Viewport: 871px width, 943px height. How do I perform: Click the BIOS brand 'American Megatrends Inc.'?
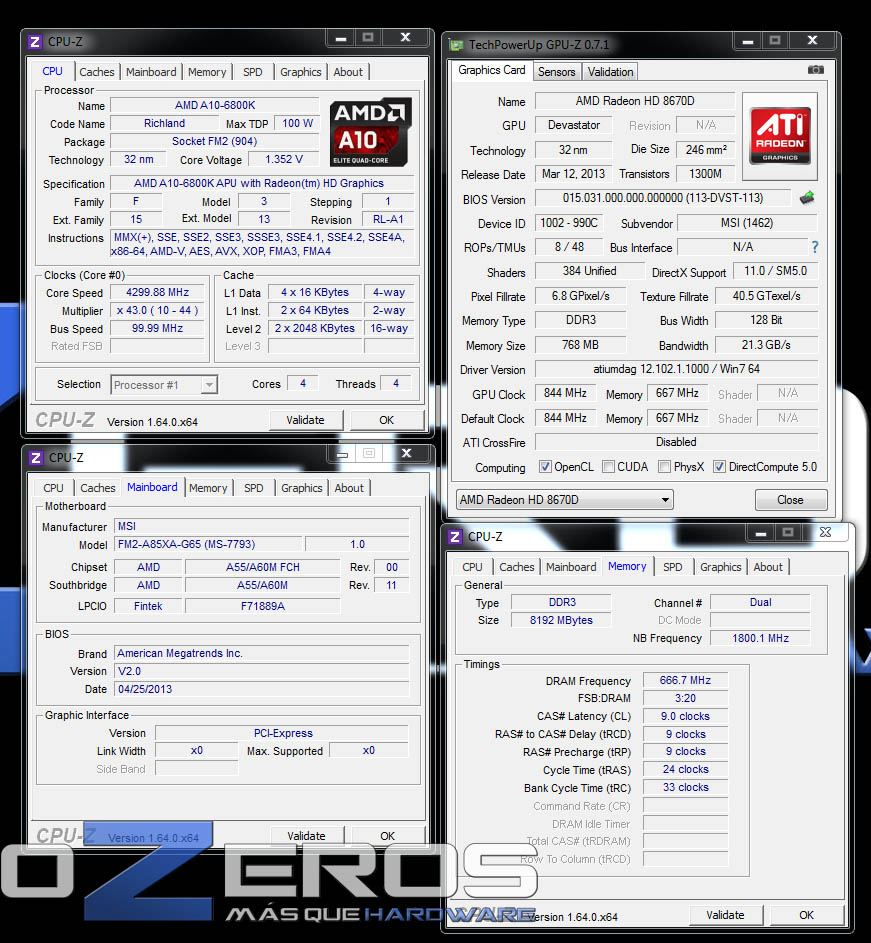(262, 653)
